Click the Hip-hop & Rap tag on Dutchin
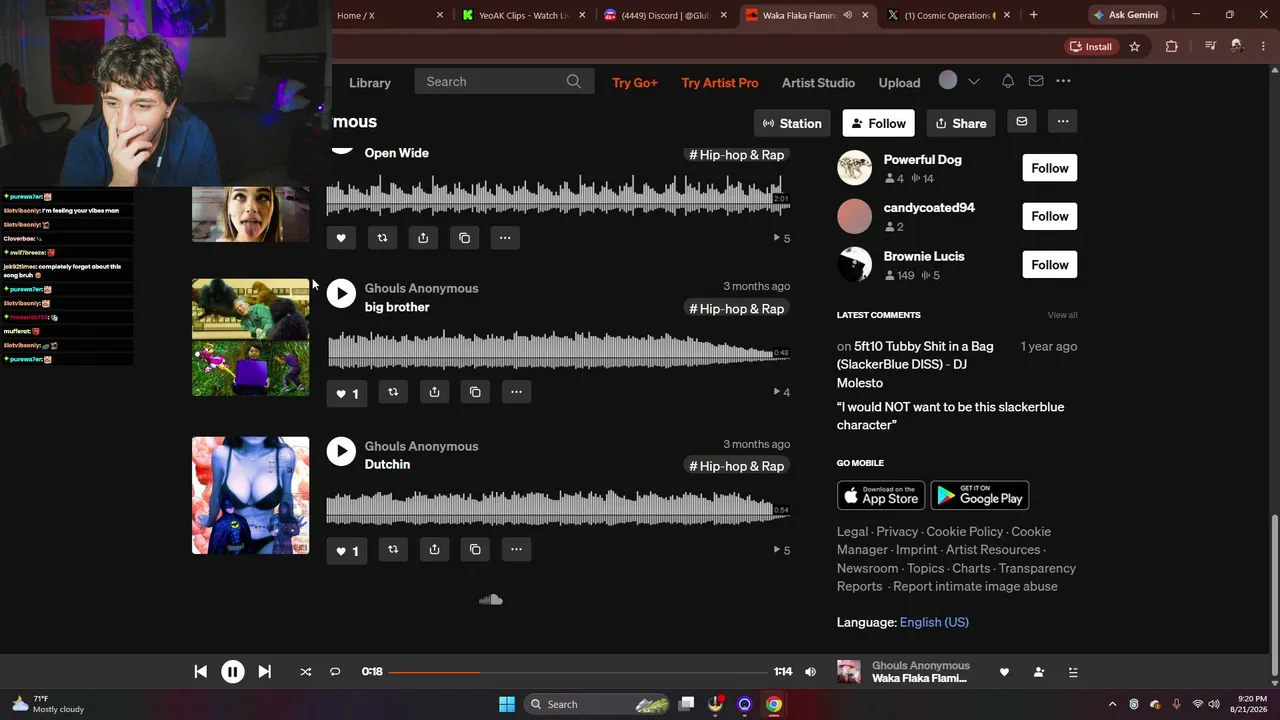1280x720 pixels. pos(737,466)
